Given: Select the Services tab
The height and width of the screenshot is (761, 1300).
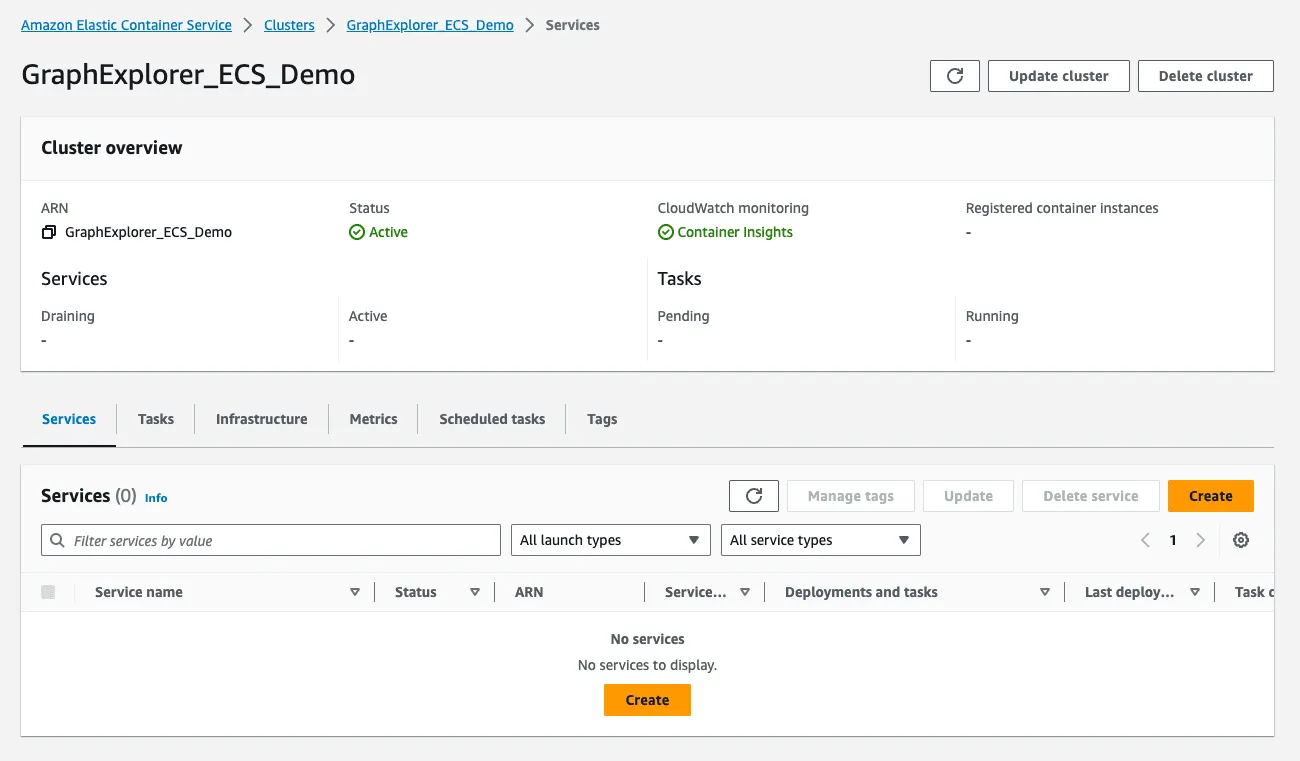Looking at the screenshot, I should click(x=69, y=419).
